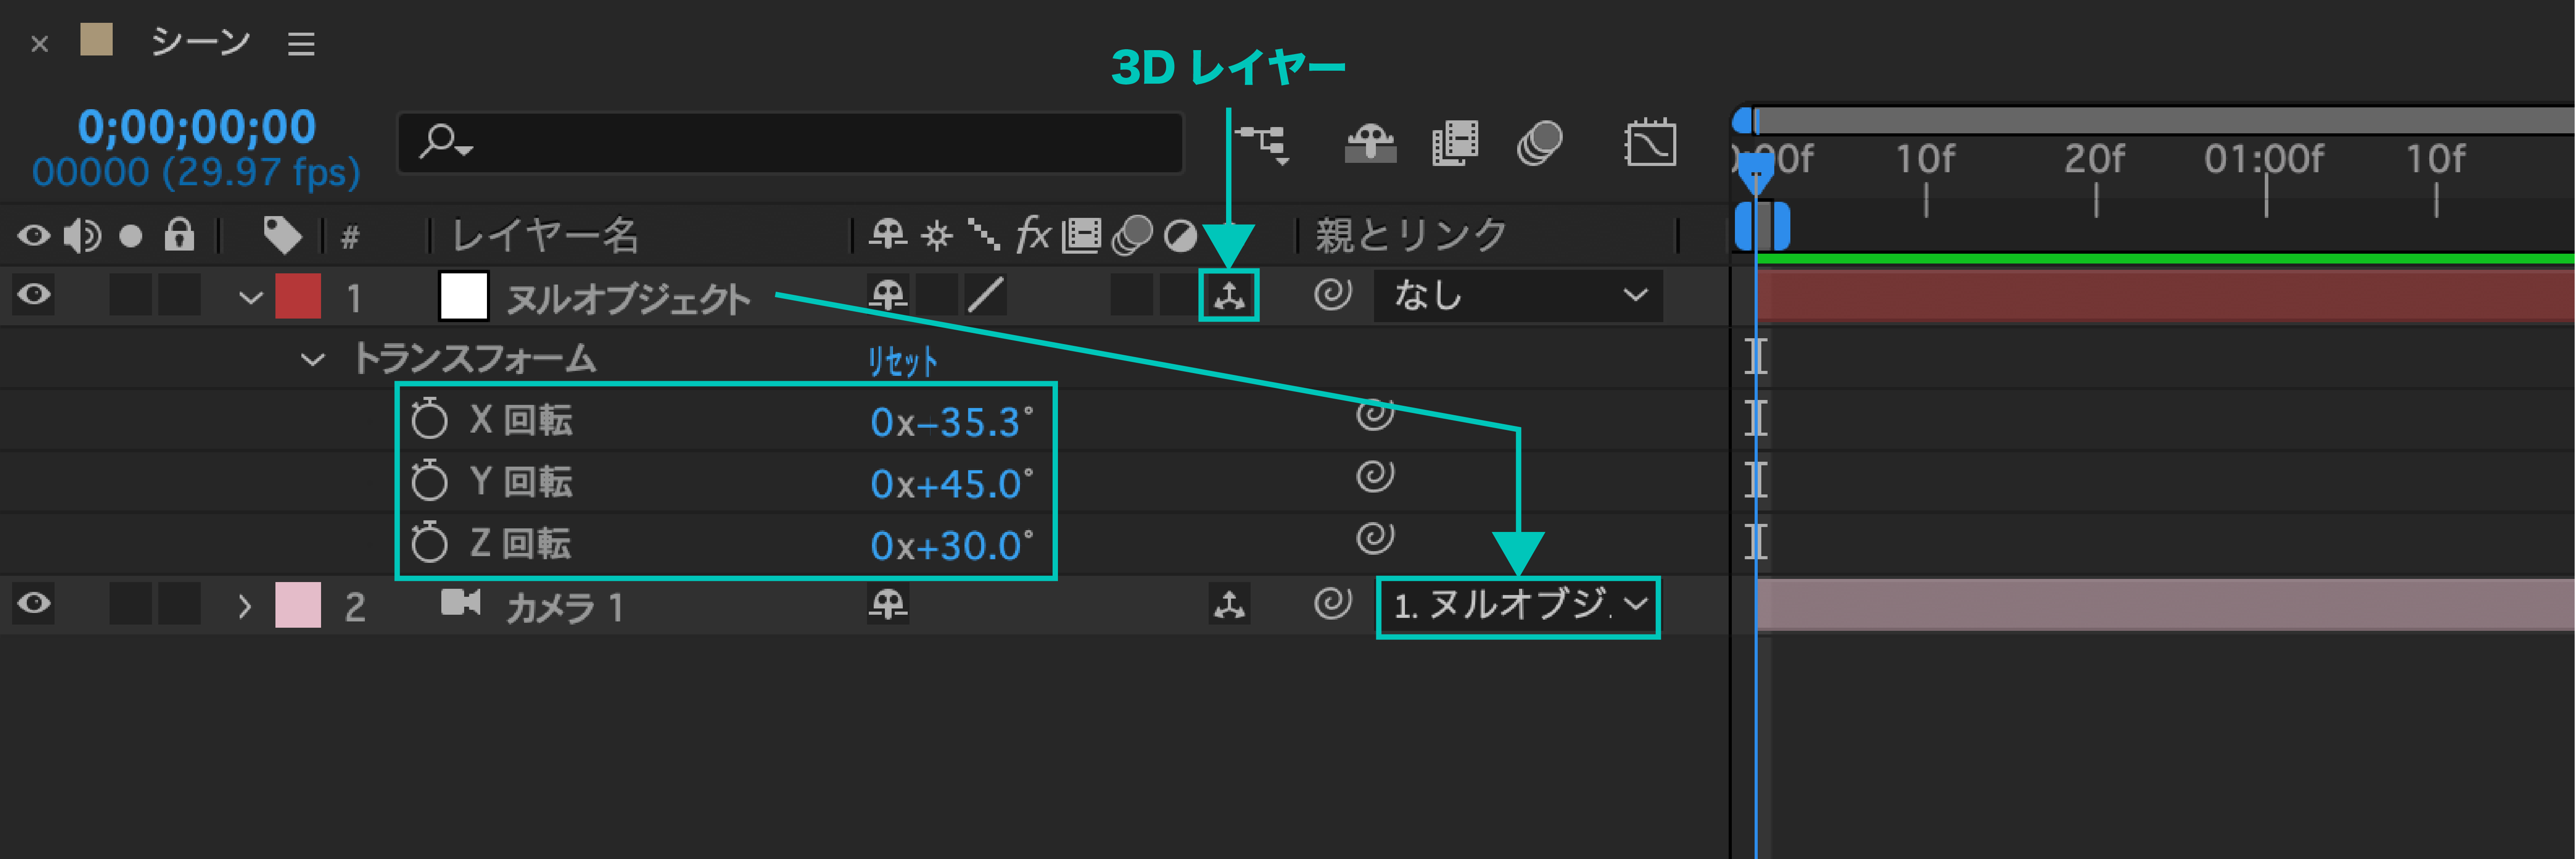Click the white swatch beside ヌルオブジェクト
Viewport: 2576px width, 859px height.
(x=464, y=296)
